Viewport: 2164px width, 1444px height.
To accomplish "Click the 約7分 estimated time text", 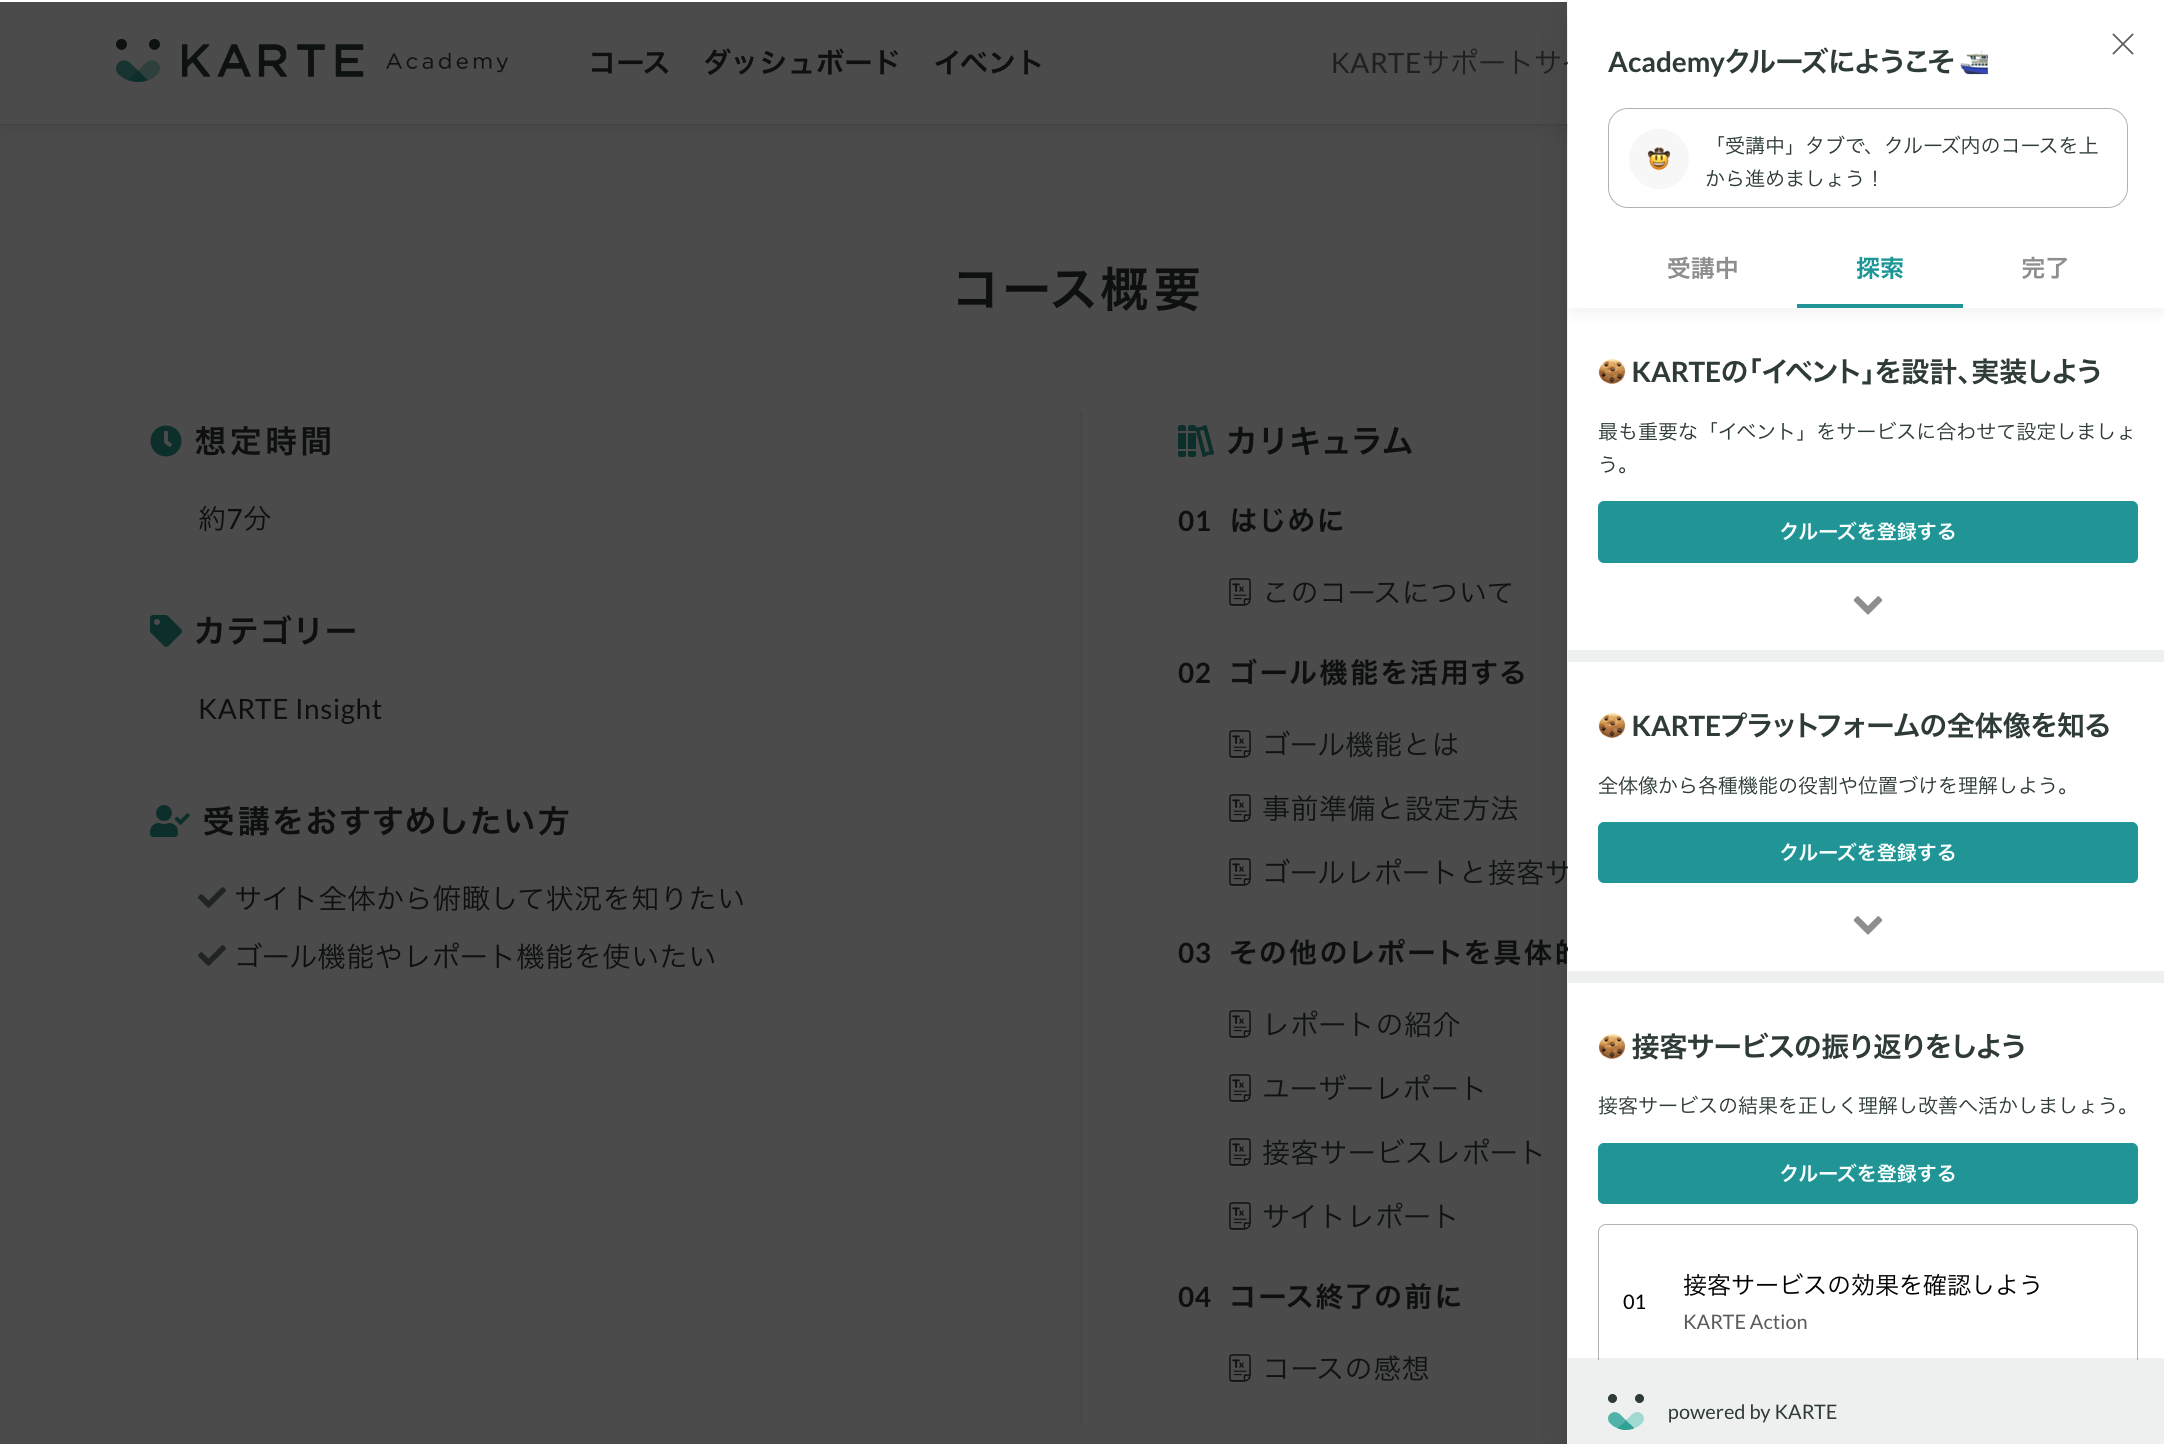I will tap(234, 518).
